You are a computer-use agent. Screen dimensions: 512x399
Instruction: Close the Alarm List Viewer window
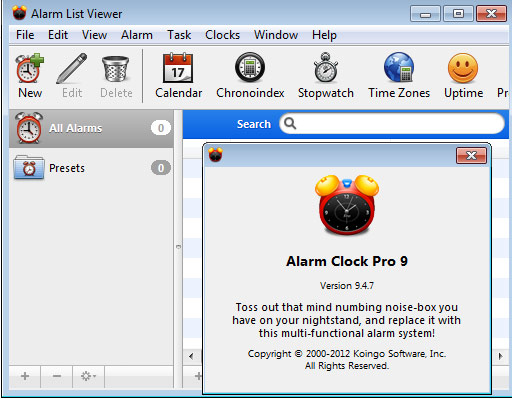coord(492,14)
